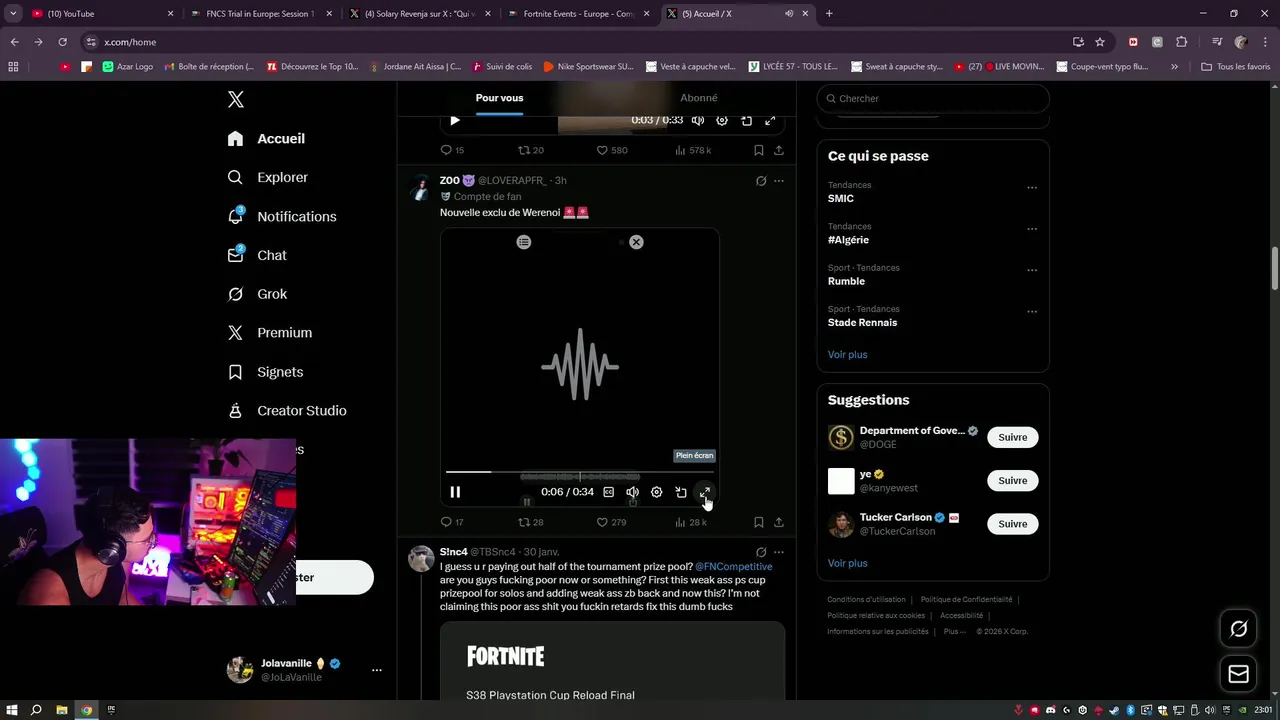Screen dimensions: 1280x720
Task: Share the ZOO post
Action: [779, 522]
